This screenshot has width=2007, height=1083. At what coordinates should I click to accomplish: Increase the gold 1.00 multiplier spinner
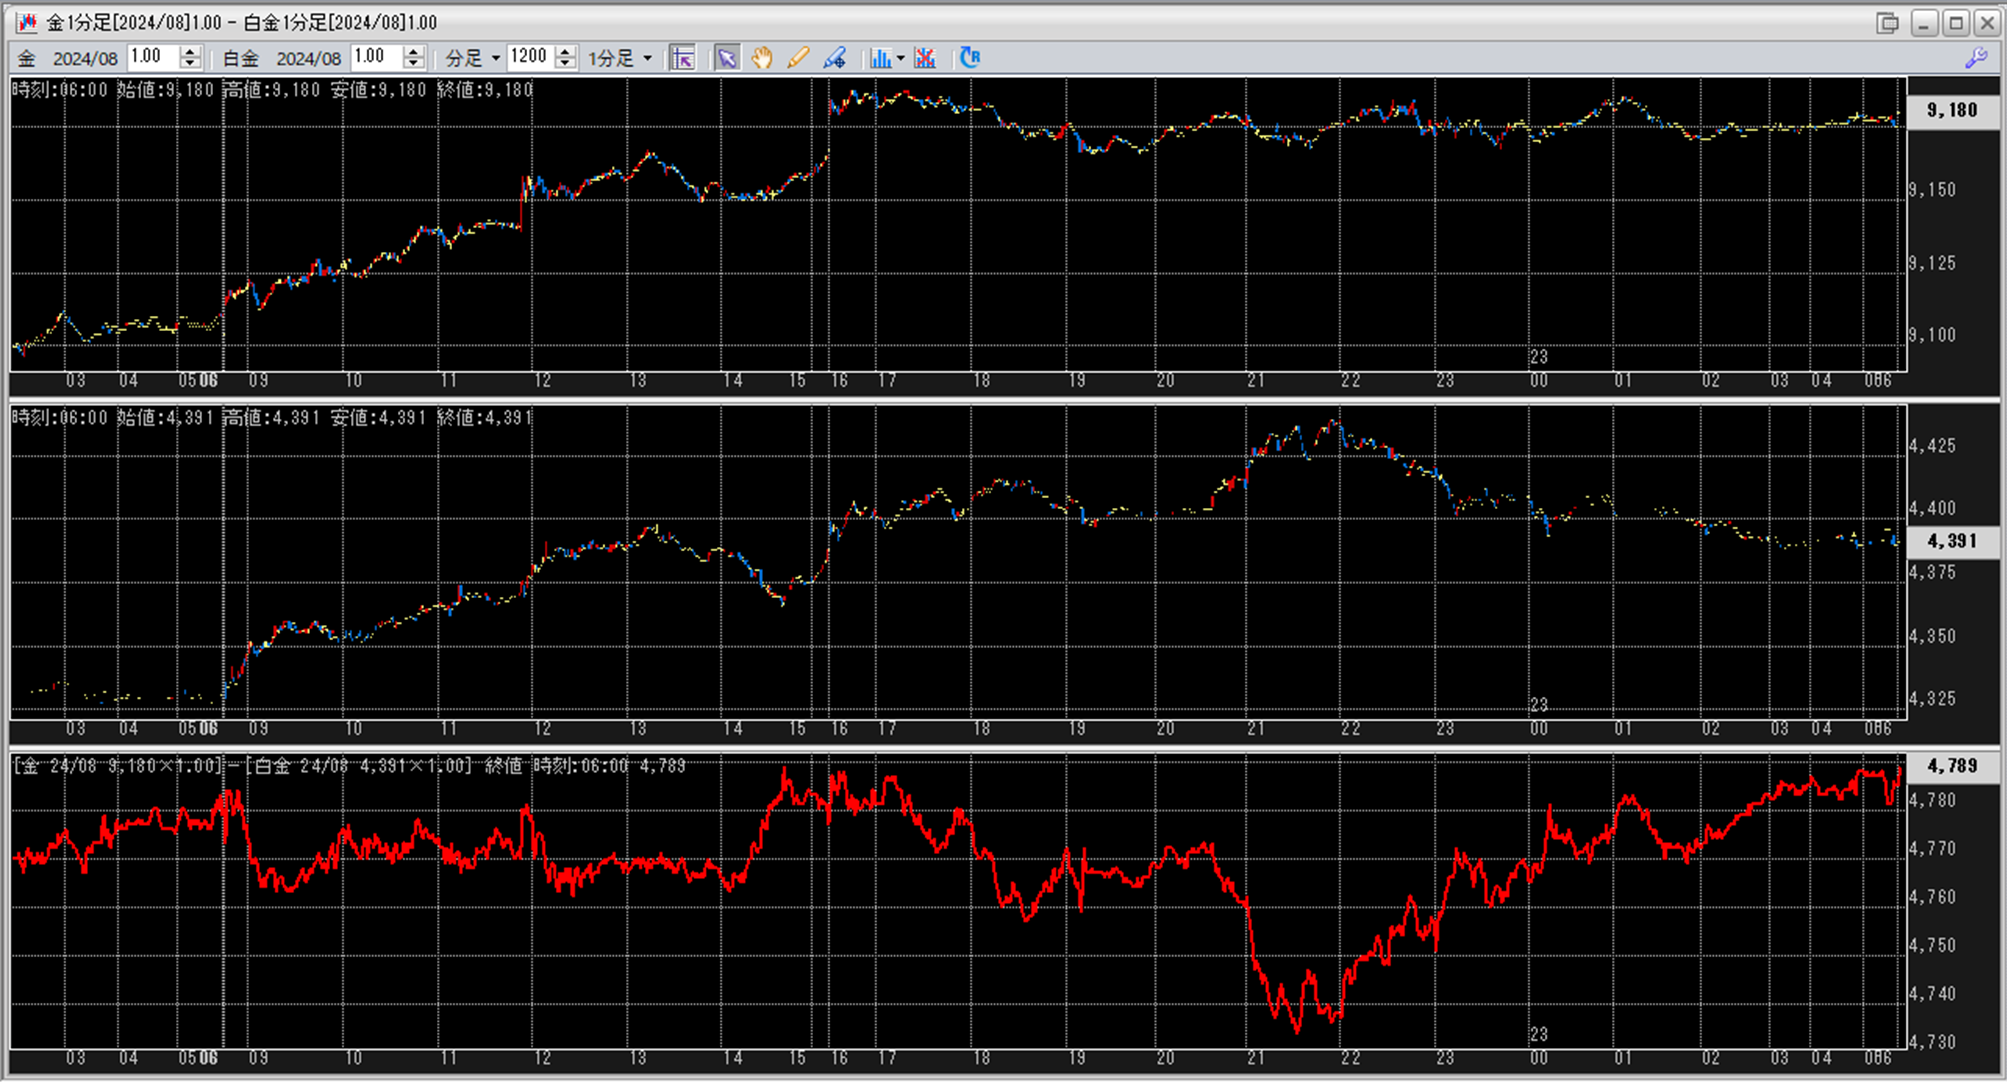coord(190,52)
